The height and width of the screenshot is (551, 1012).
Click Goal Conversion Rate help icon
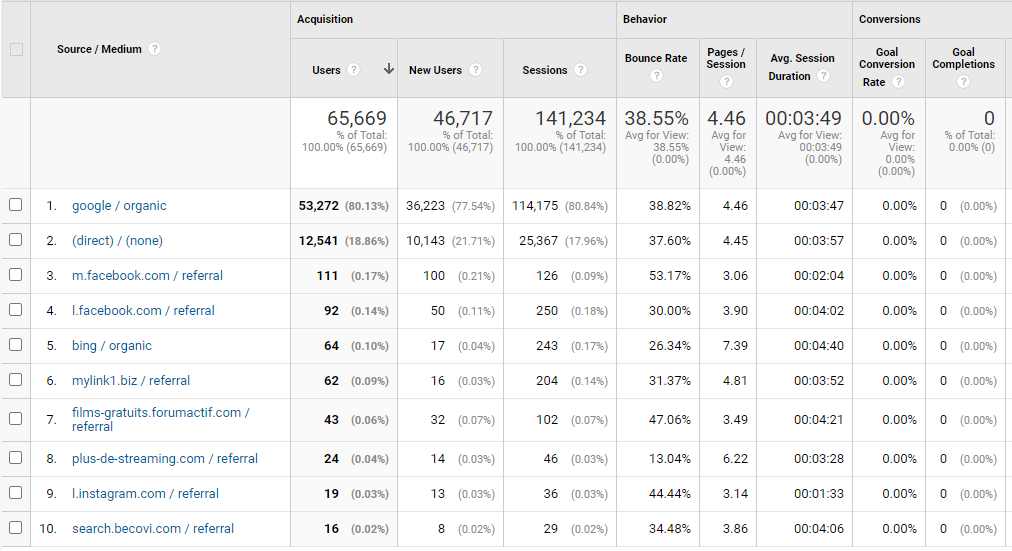[898, 81]
